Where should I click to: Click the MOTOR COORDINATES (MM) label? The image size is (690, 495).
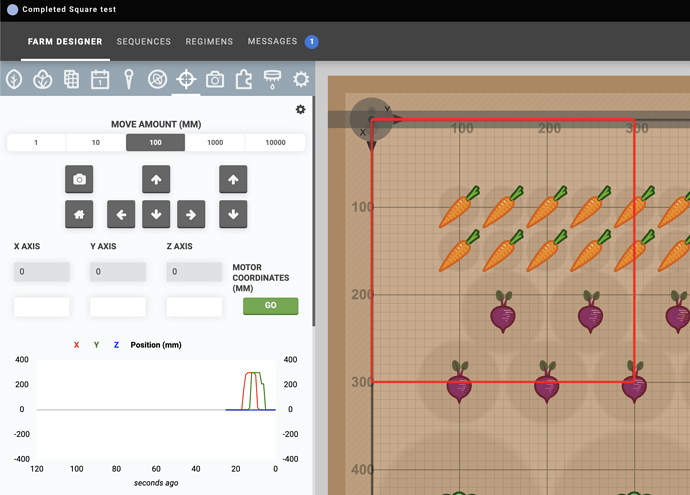261,278
